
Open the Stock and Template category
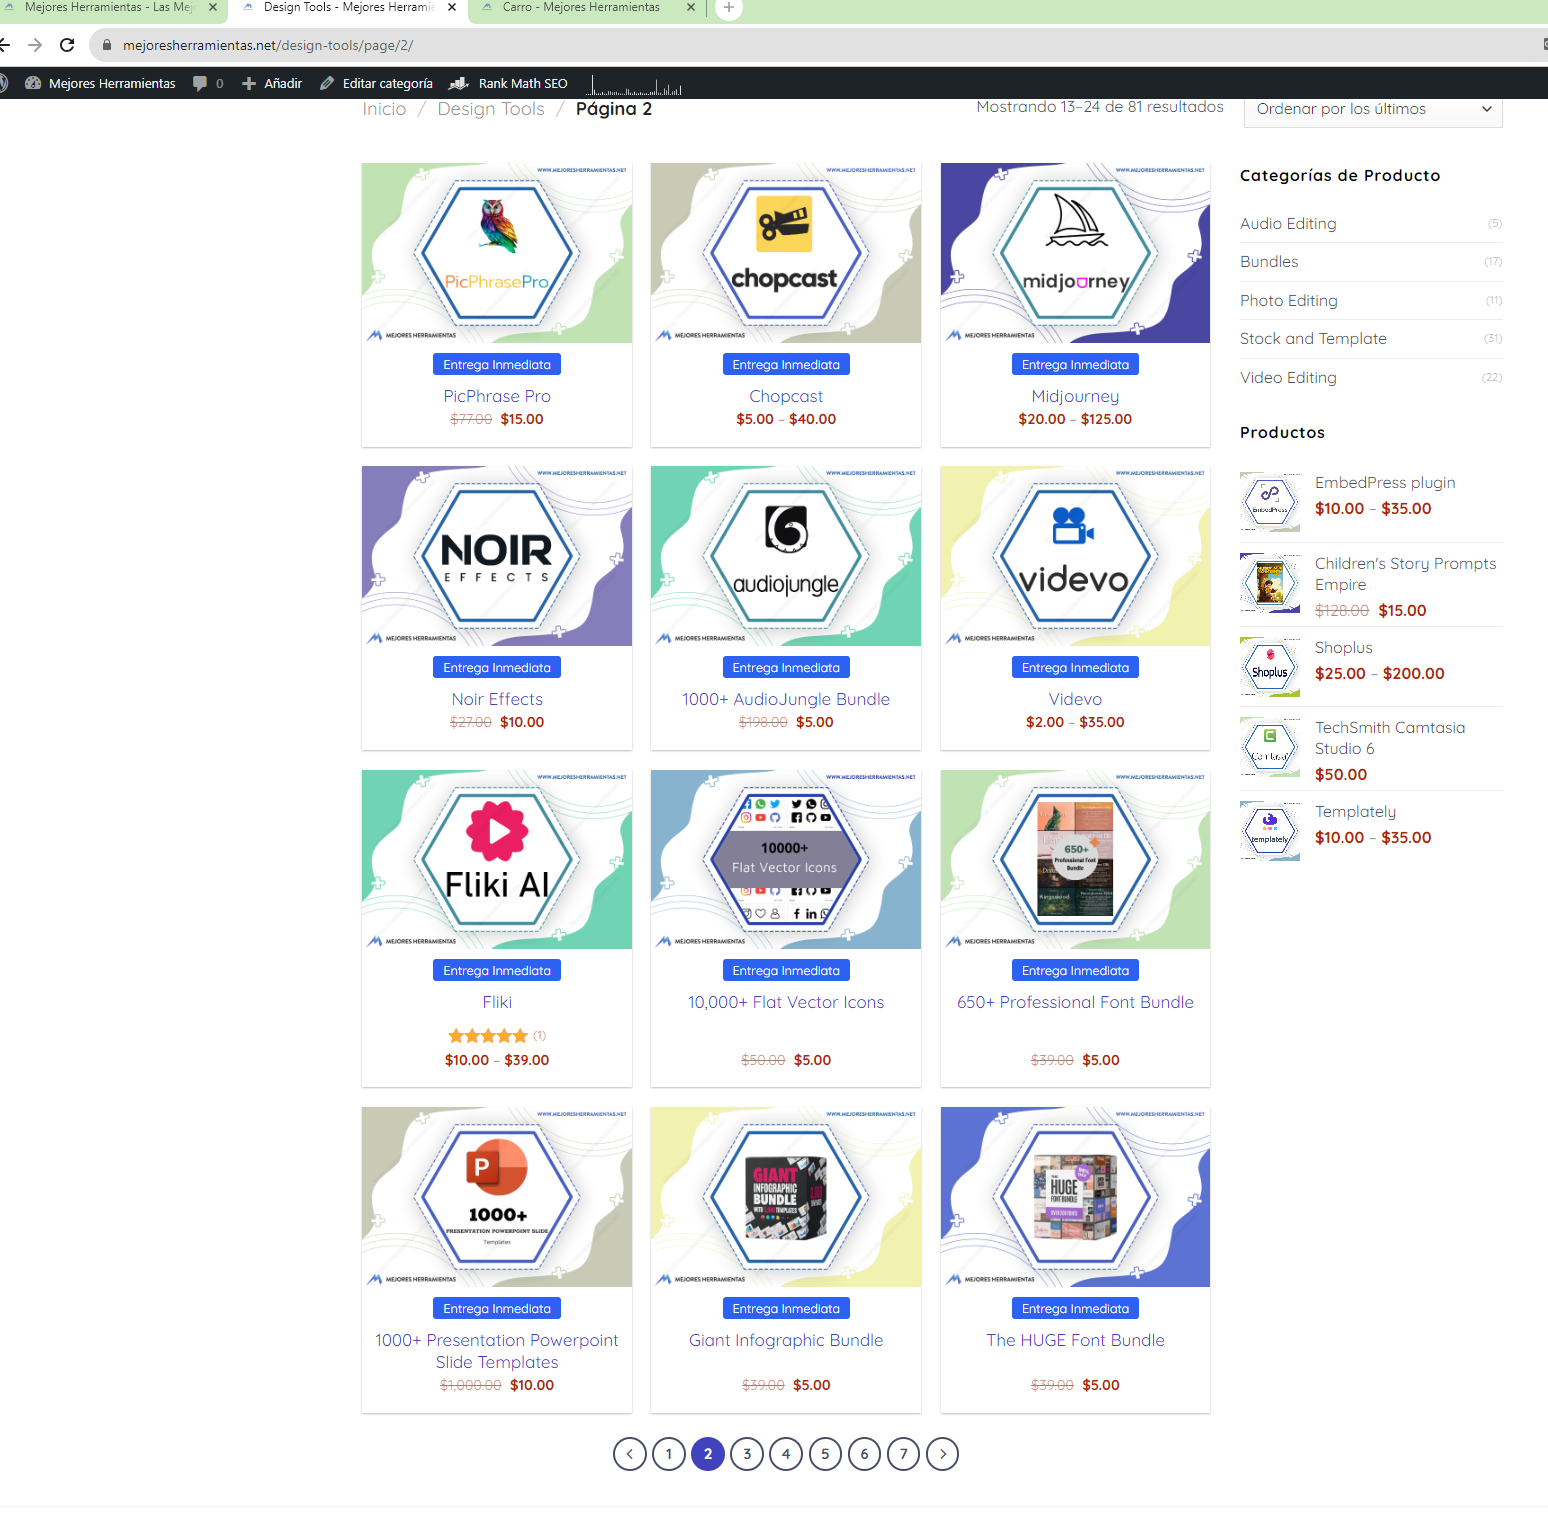[x=1313, y=339]
